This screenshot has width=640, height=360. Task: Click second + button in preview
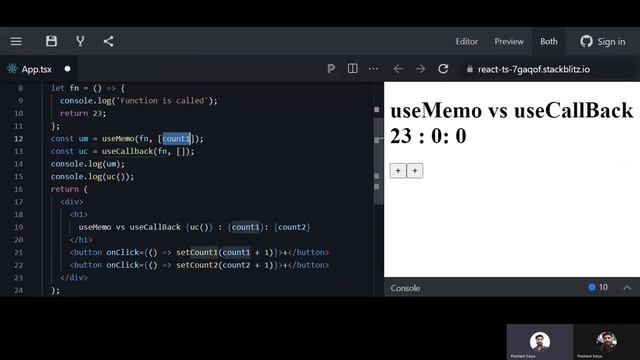[x=415, y=171]
